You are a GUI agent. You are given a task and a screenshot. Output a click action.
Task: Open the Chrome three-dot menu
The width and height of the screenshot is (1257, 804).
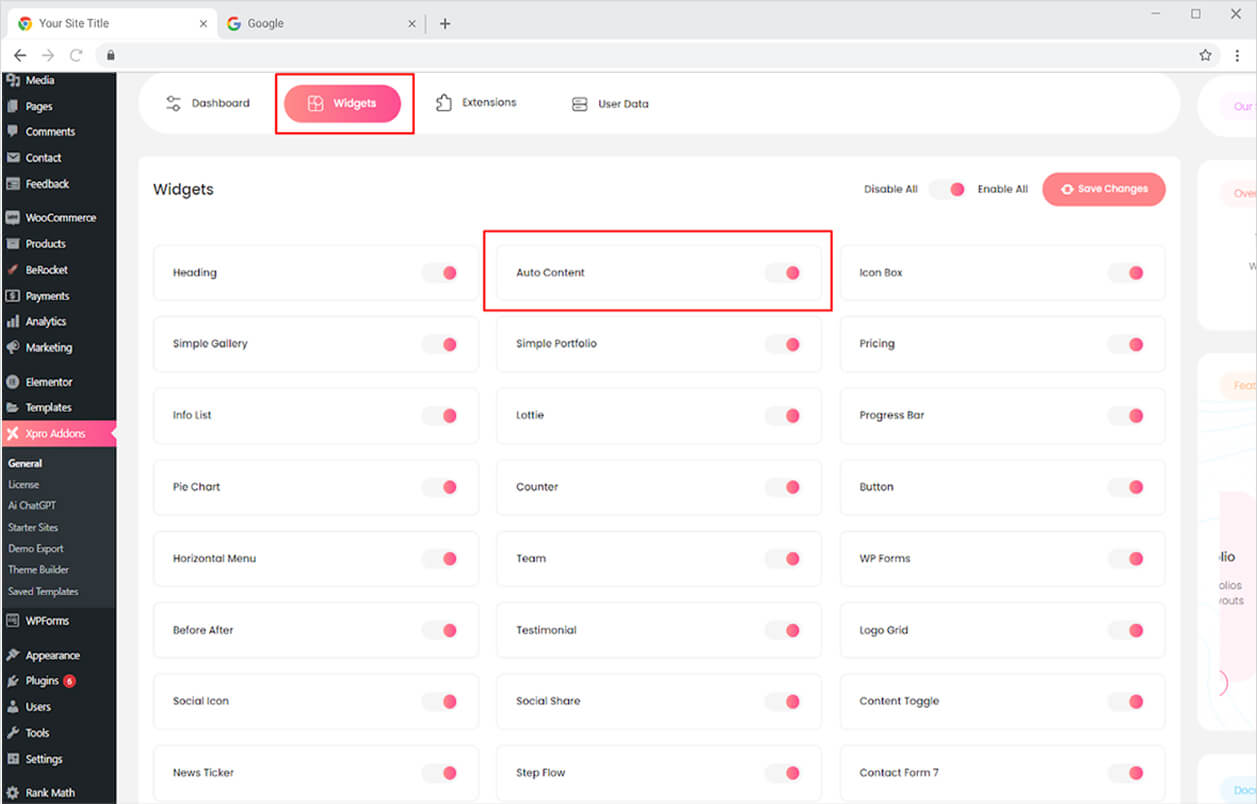(1237, 55)
